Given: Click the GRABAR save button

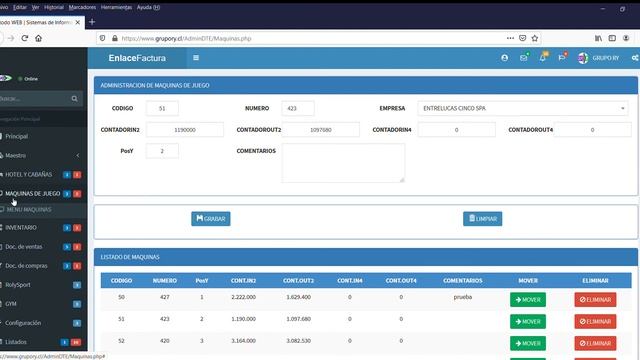Looking at the screenshot, I should coord(211,219).
